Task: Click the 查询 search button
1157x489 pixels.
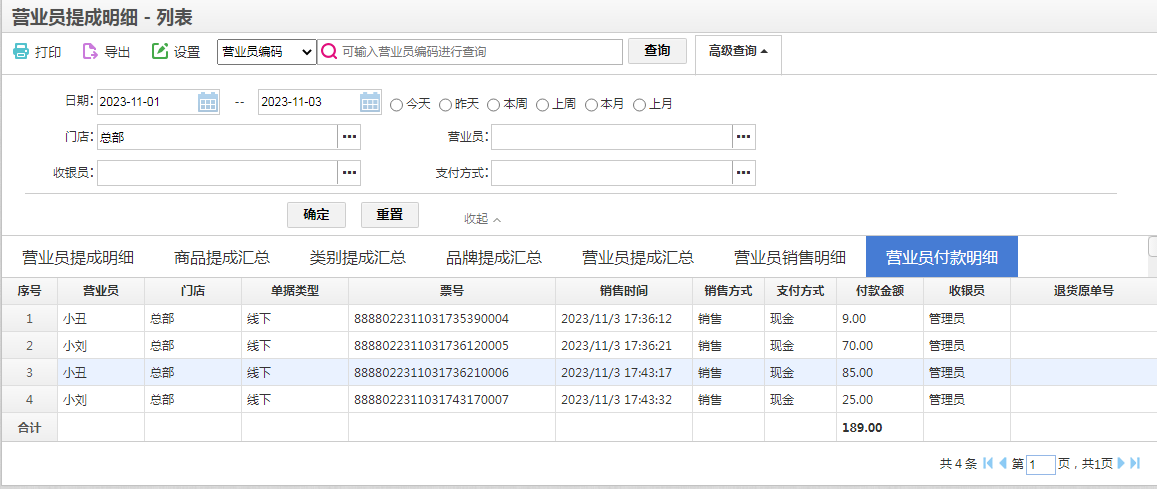Action: (657, 51)
